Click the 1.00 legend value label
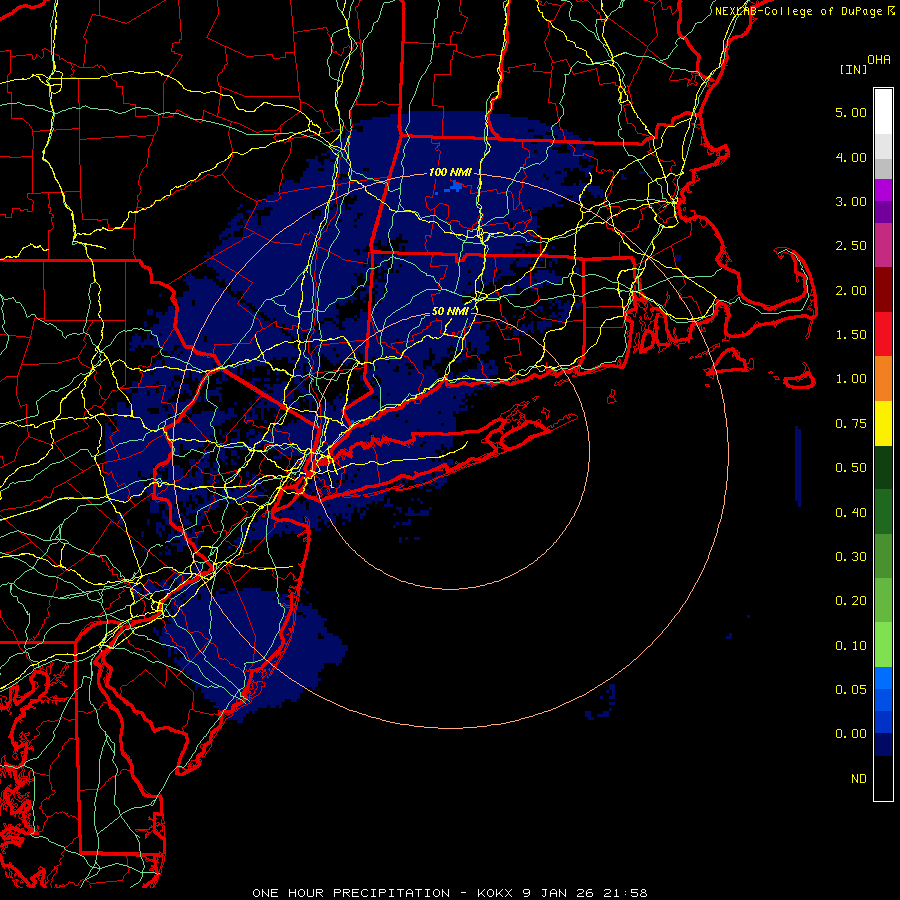The image size is (900, 900). pos(851,379)
